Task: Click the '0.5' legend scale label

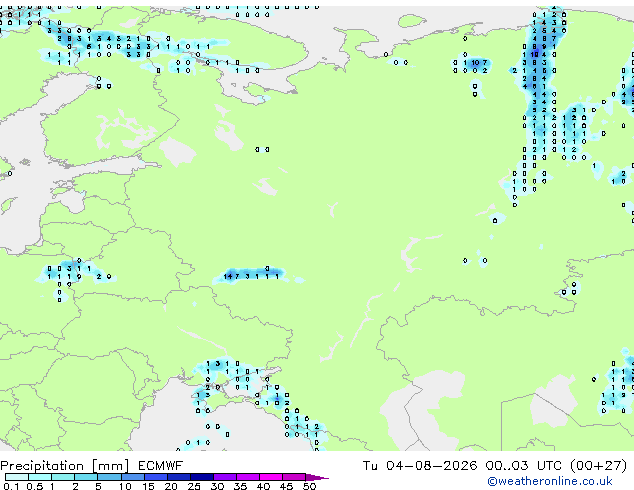Action: pos(35,486)
